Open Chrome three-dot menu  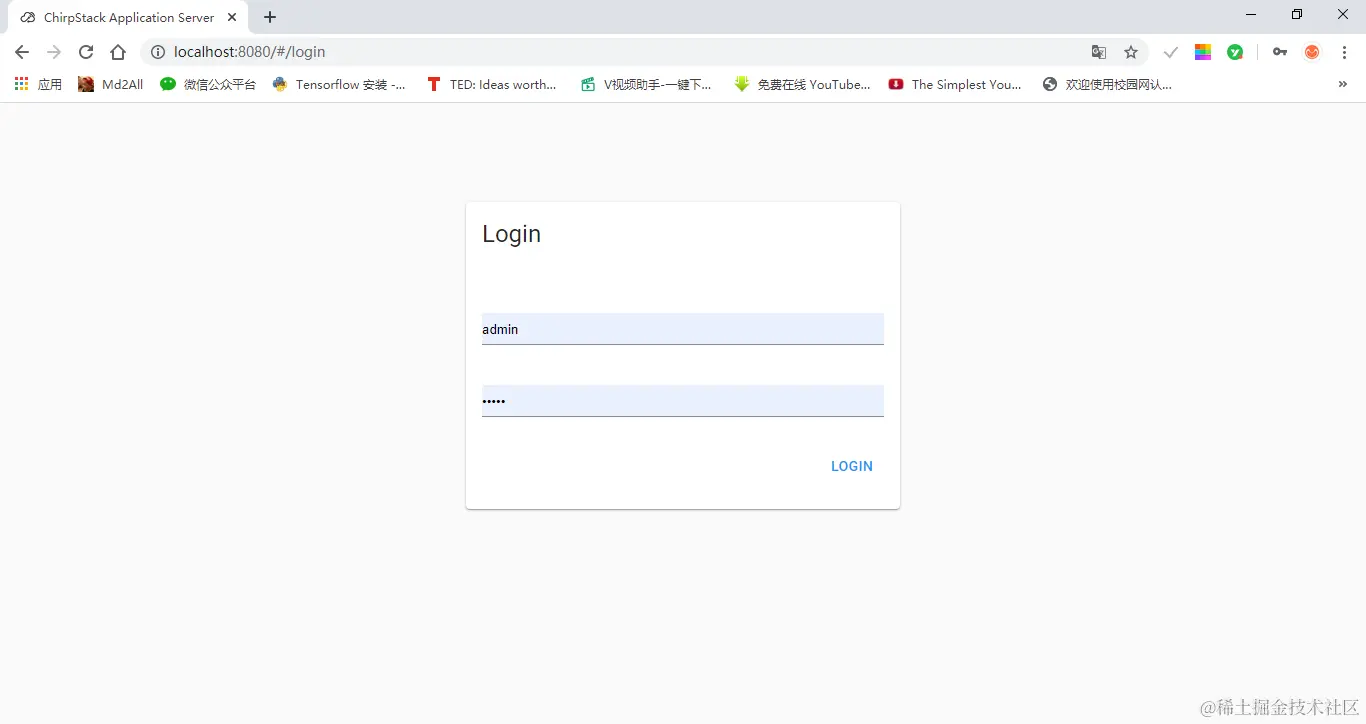click(1345, 52)
